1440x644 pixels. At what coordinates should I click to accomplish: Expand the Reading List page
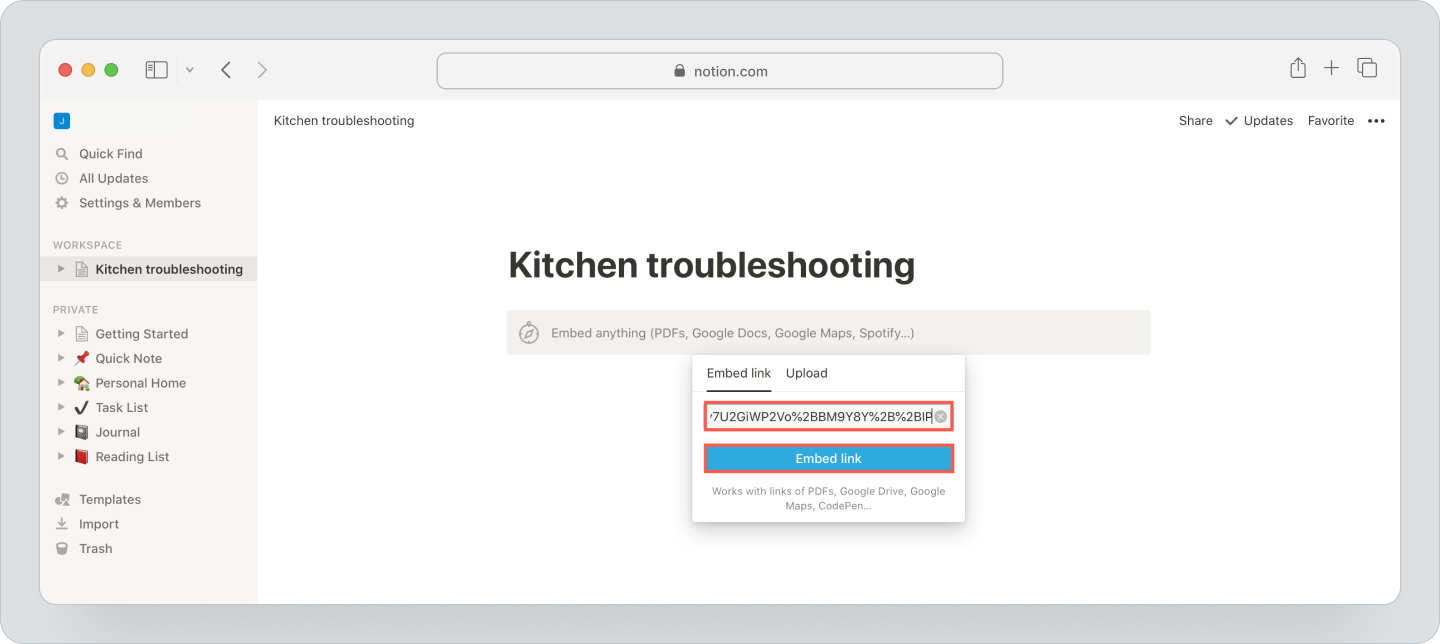(x=60, y=456)
